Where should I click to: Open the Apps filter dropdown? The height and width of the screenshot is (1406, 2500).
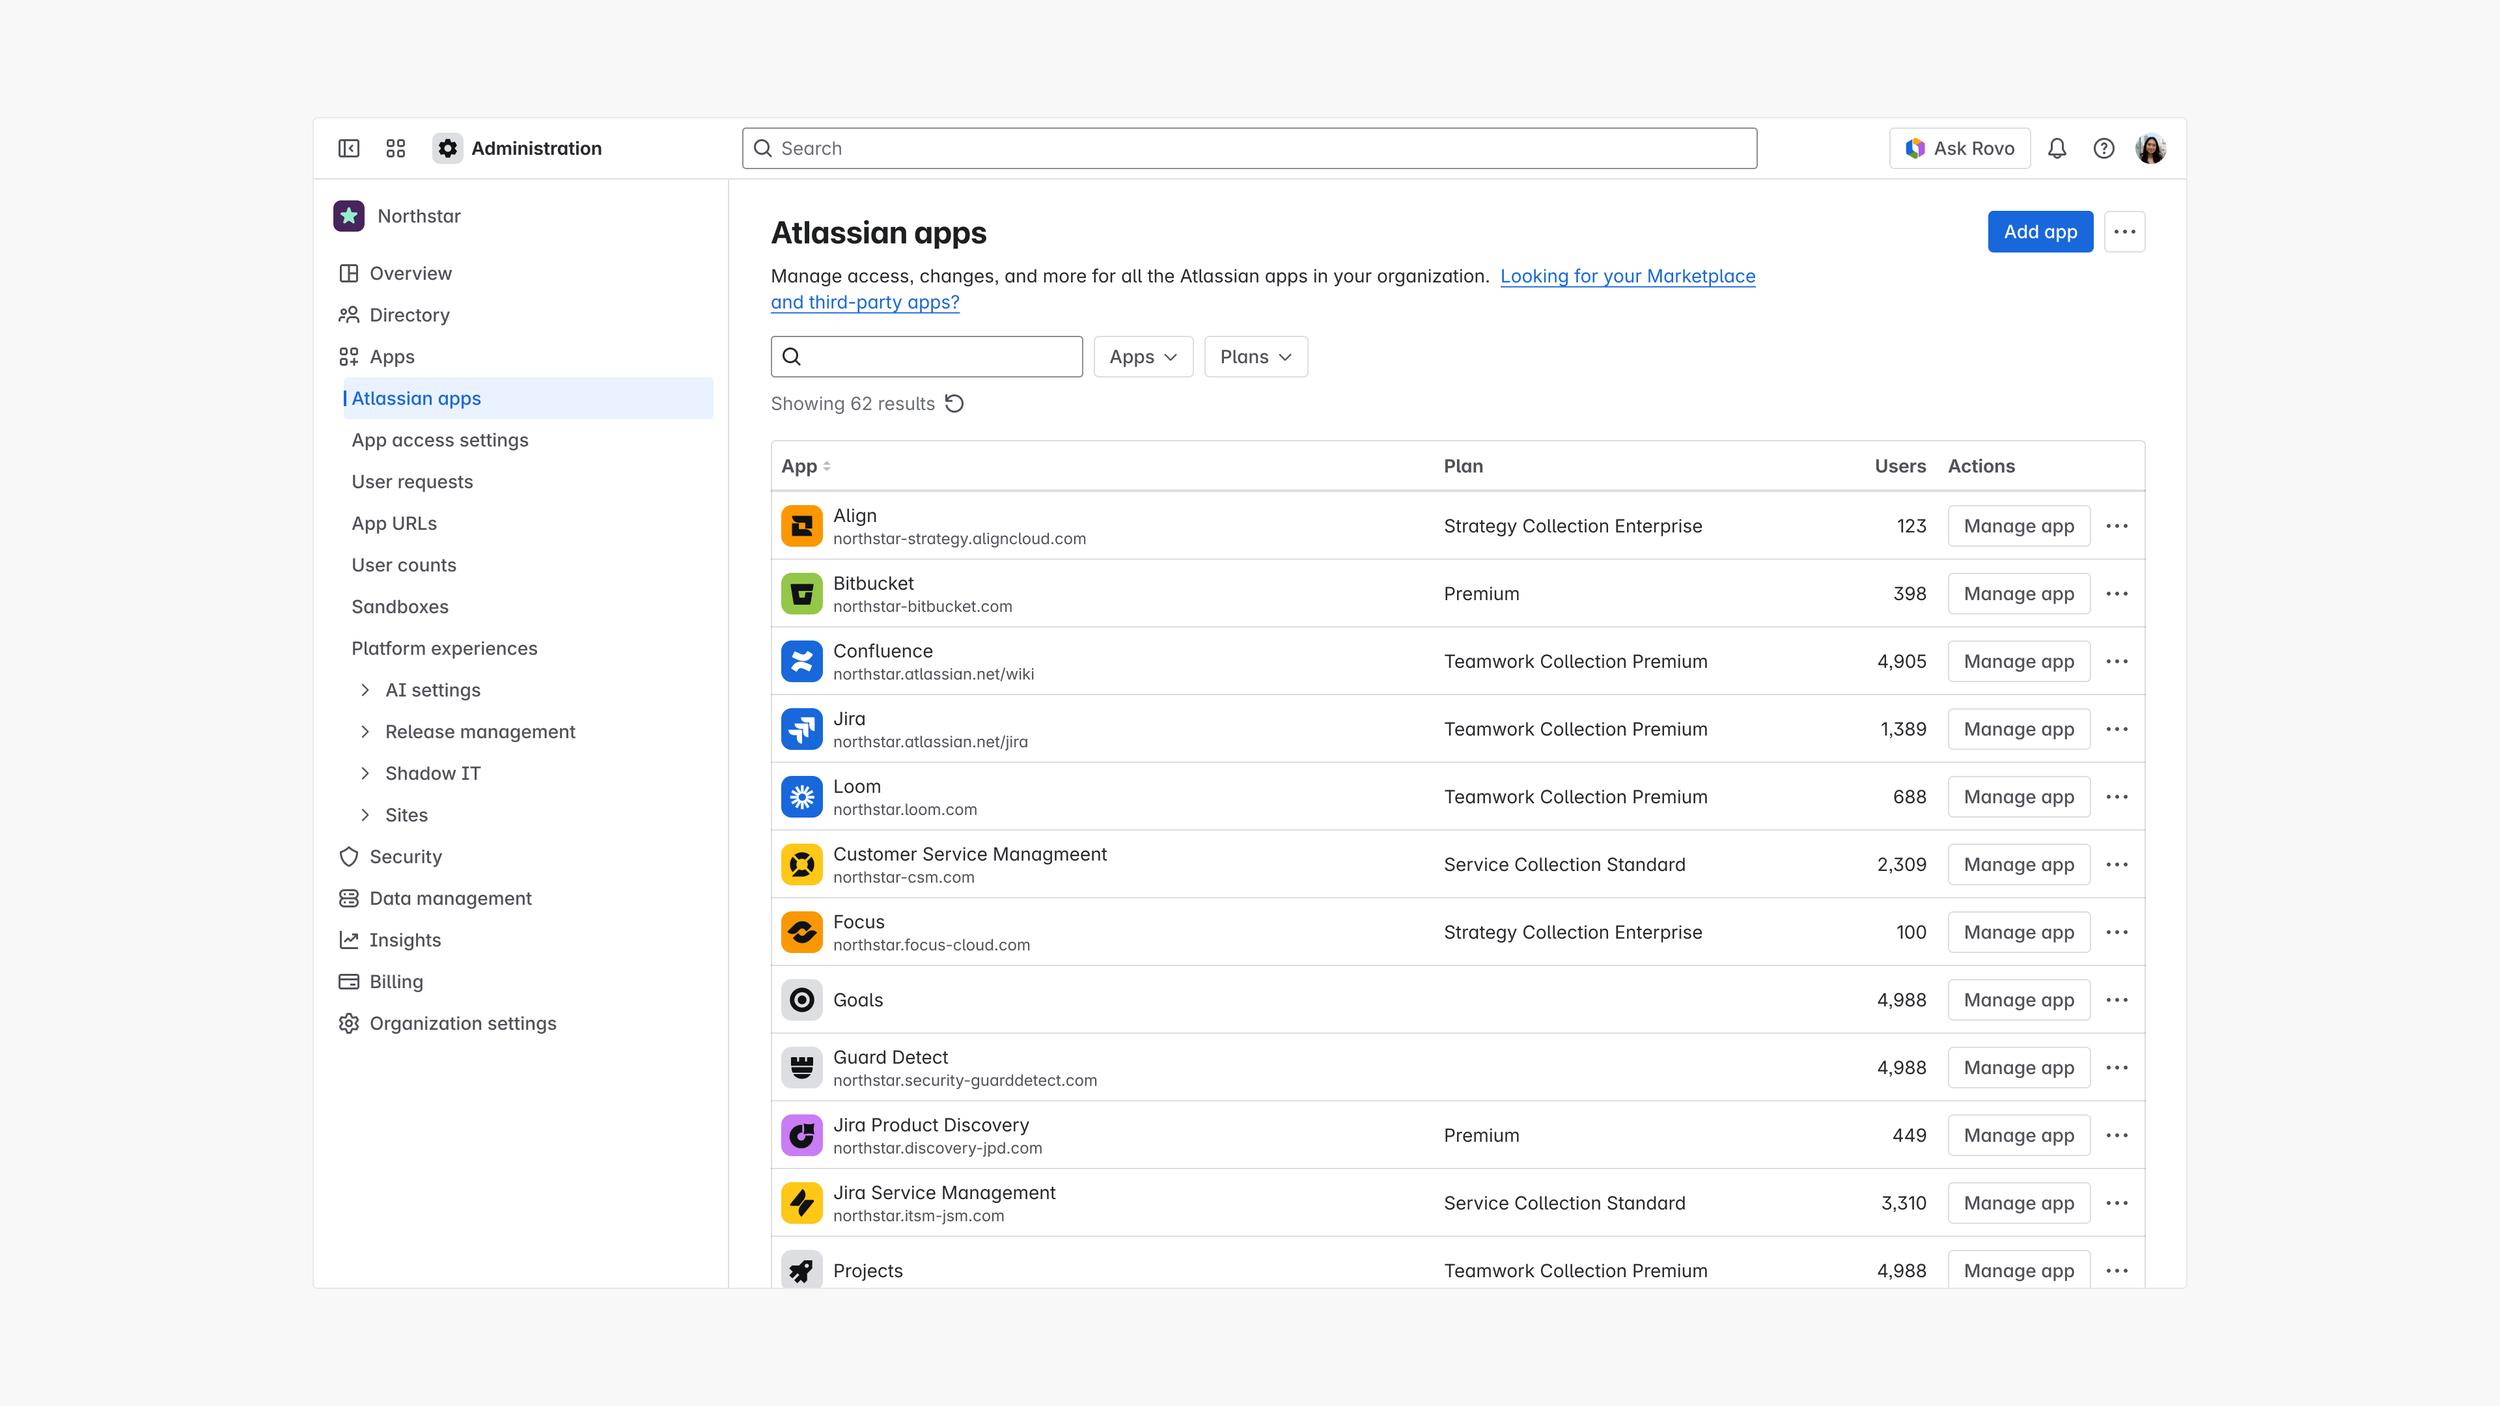1143,357
